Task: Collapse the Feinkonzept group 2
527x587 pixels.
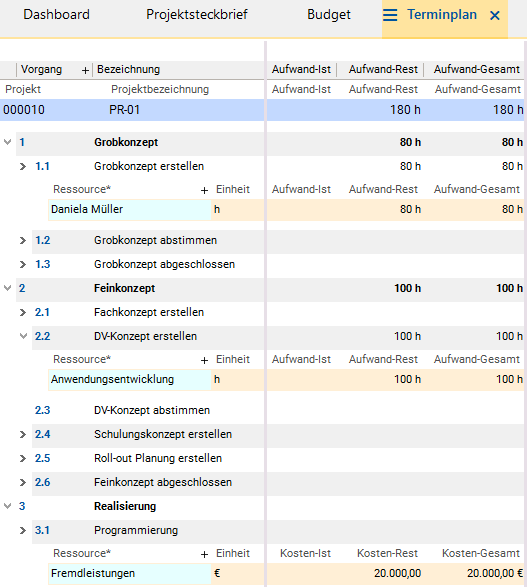Action: (x=7, y=288)
